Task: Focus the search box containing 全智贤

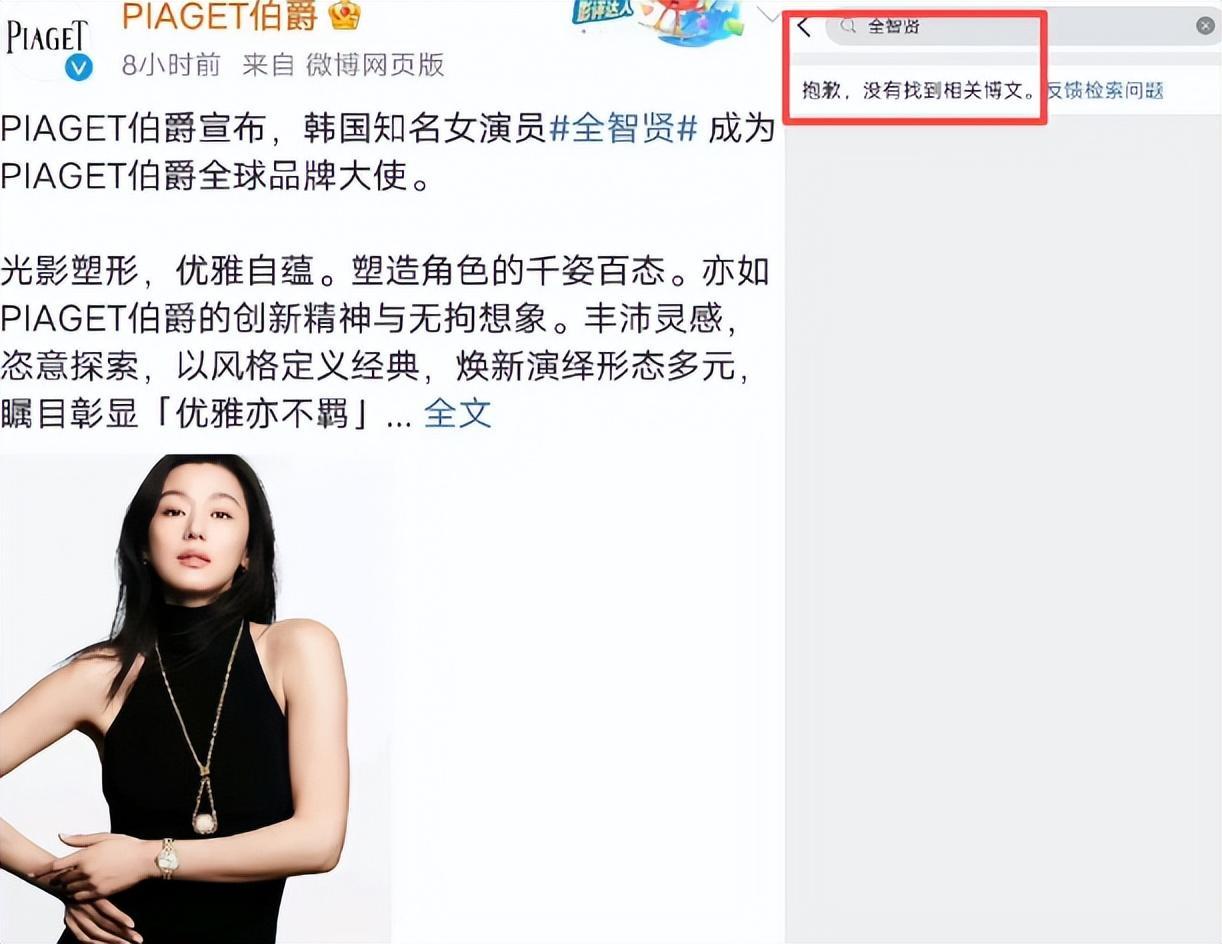Action: (x=1022, y=26)
